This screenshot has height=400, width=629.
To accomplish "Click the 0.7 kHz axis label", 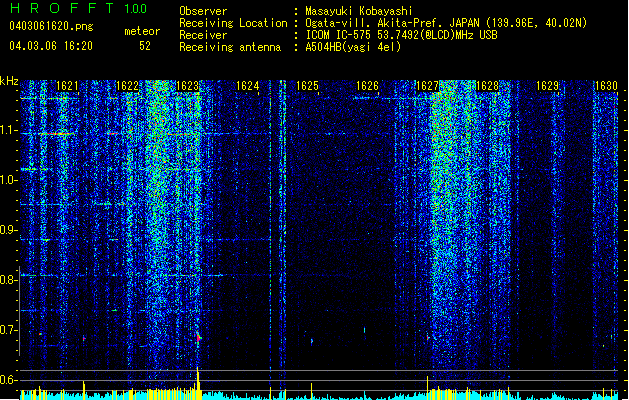I will (8, 330).
